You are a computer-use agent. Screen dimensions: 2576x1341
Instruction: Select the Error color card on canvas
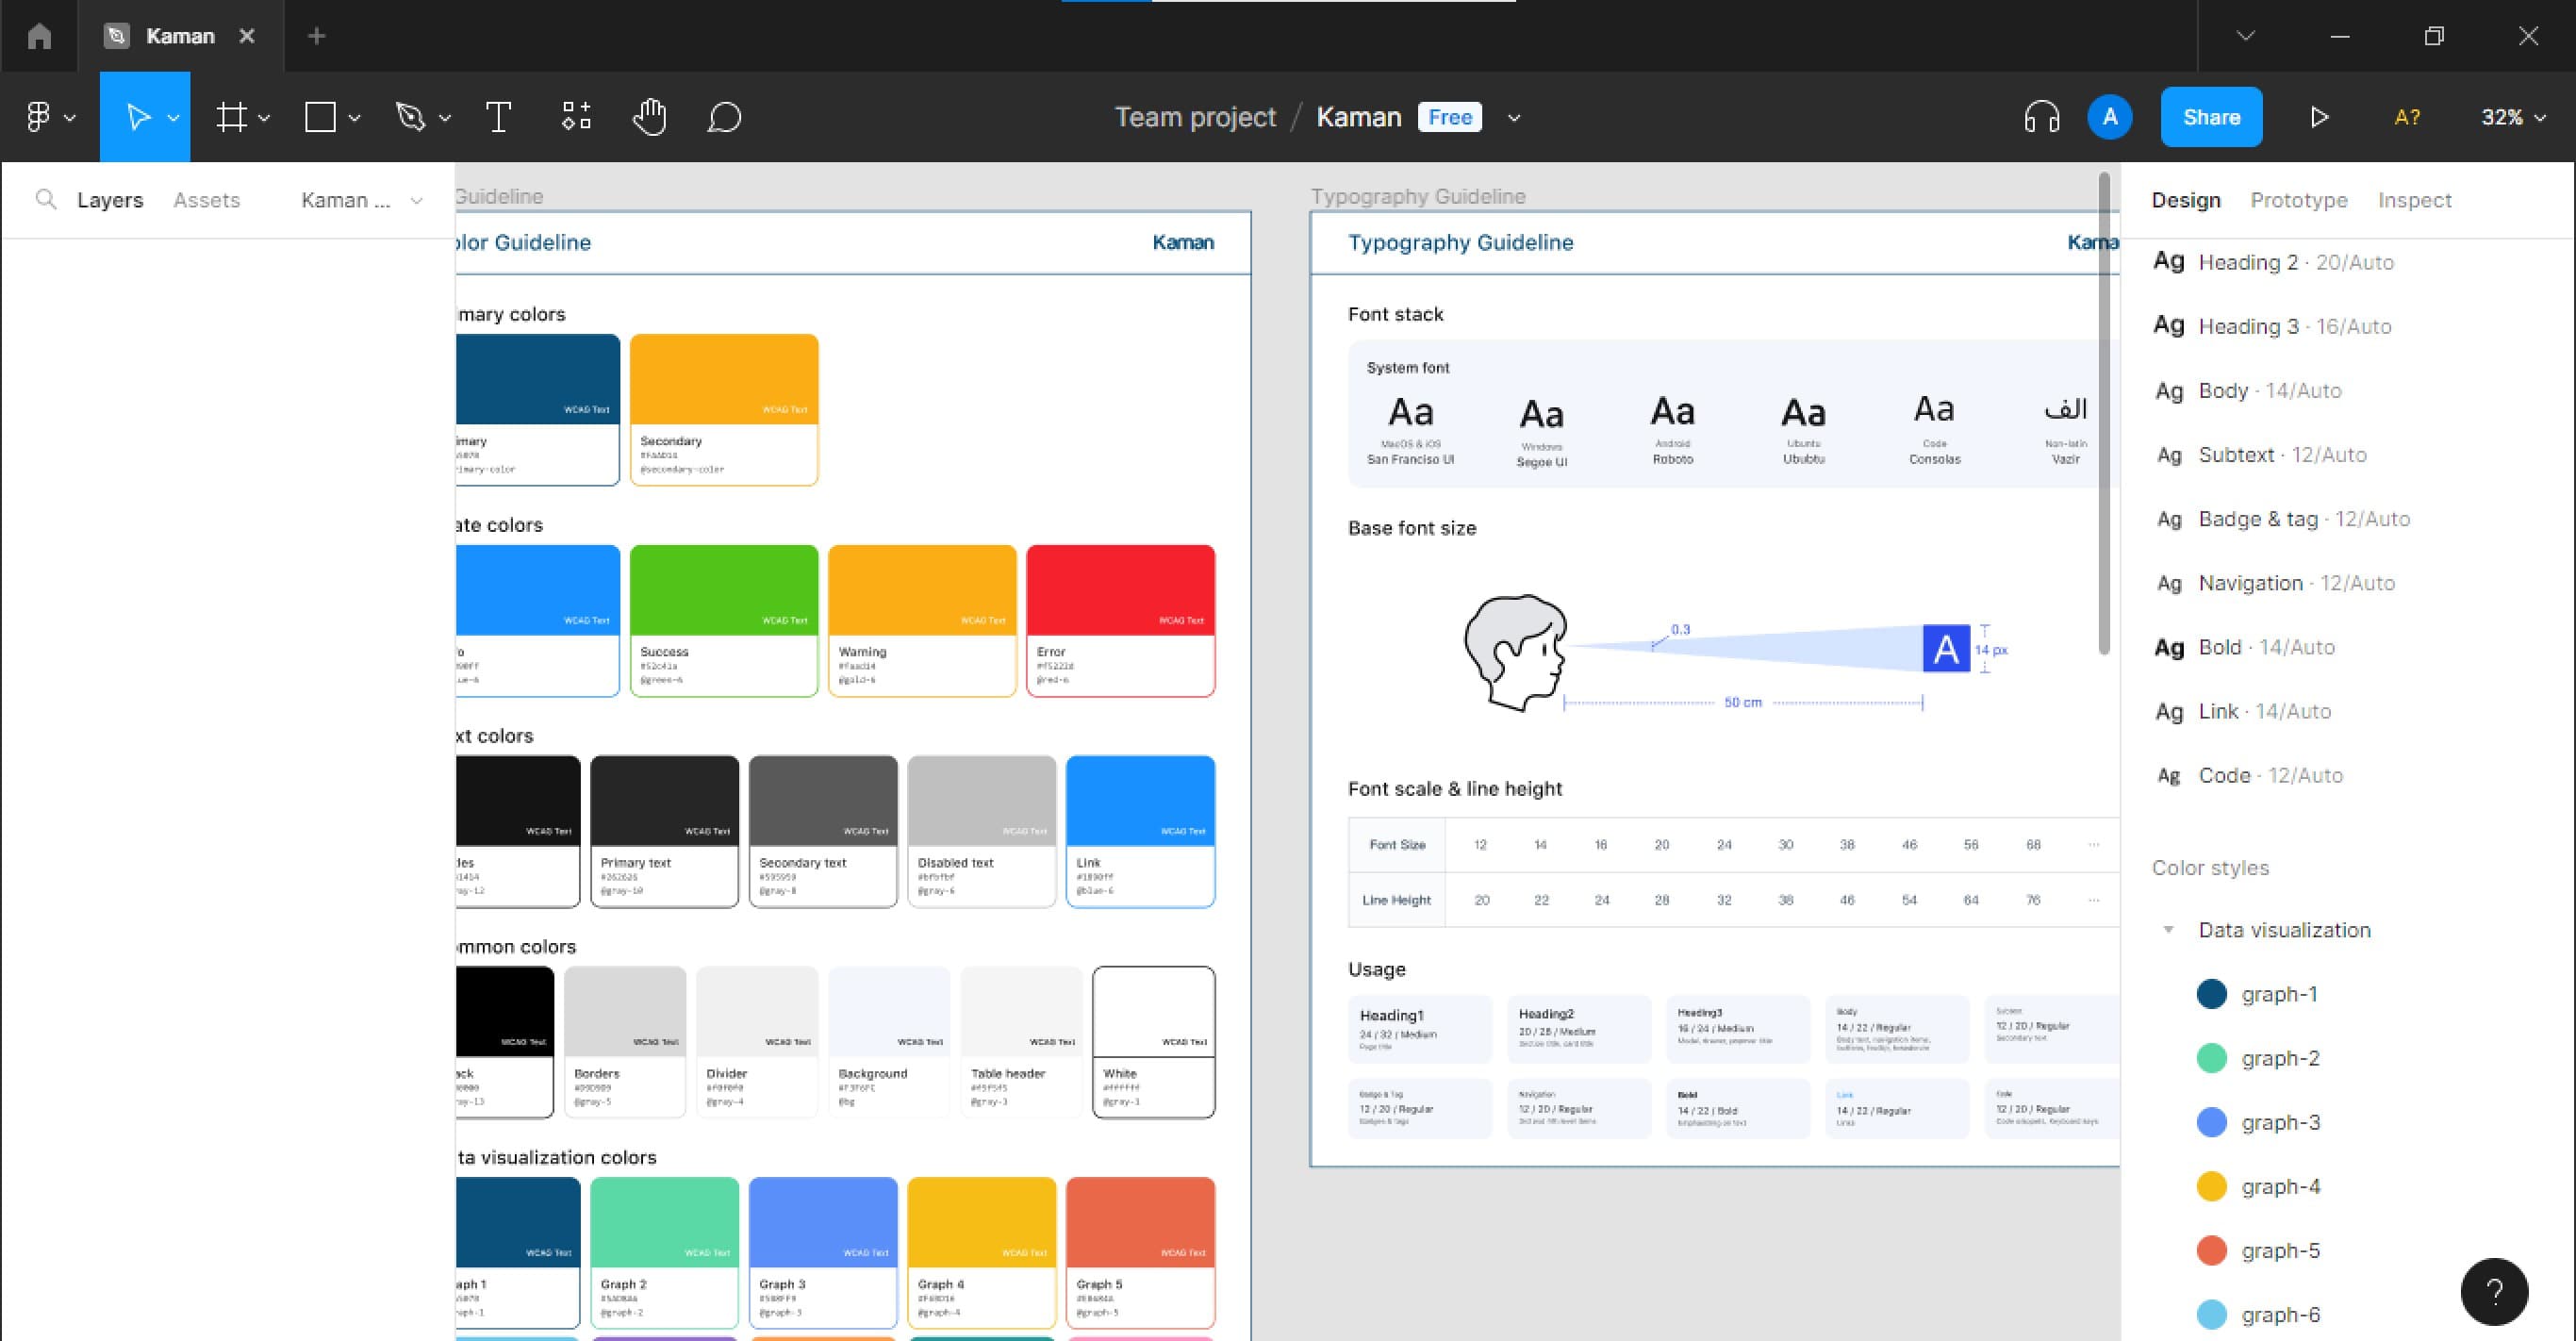pos(1120,620)
